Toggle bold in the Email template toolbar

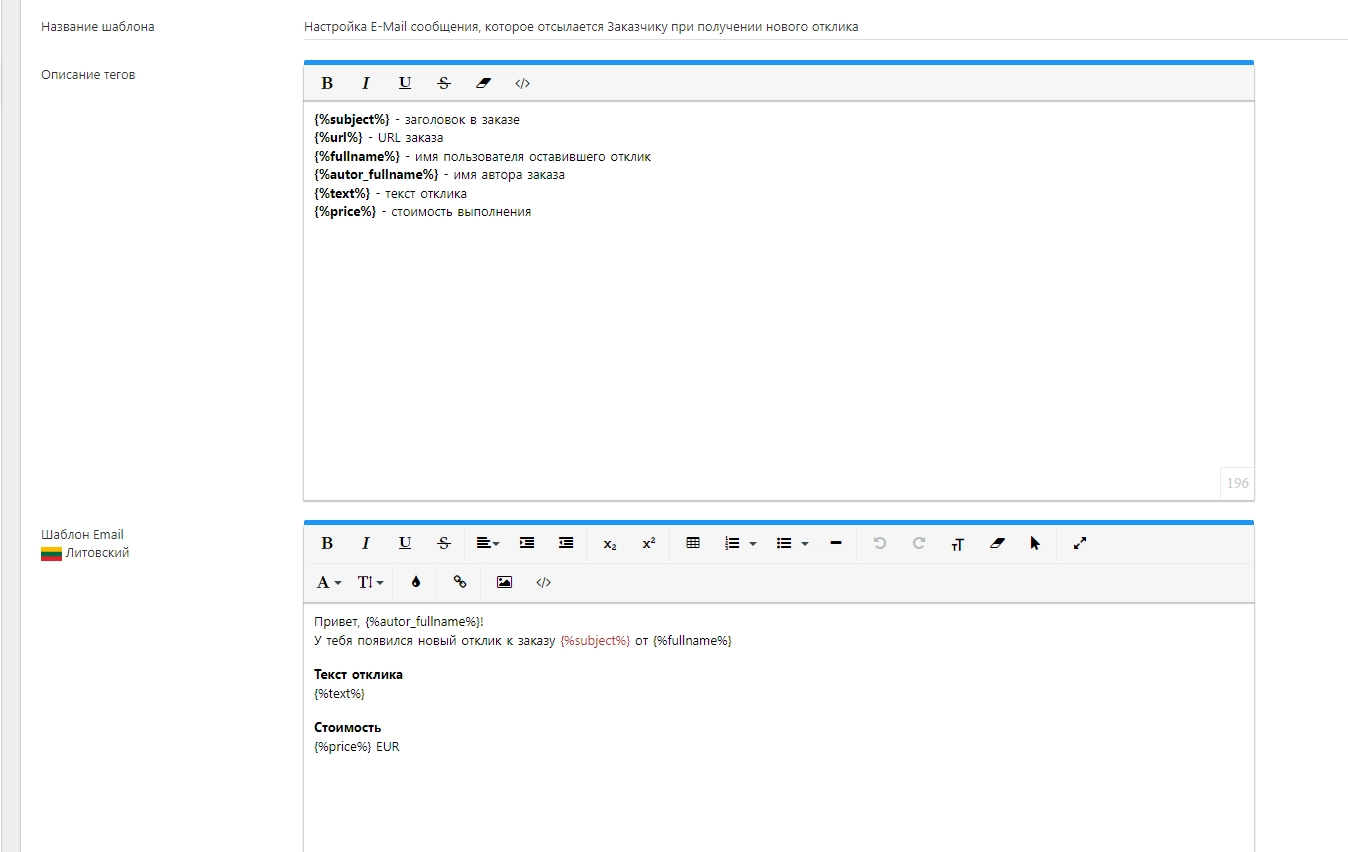click(326, 543)
